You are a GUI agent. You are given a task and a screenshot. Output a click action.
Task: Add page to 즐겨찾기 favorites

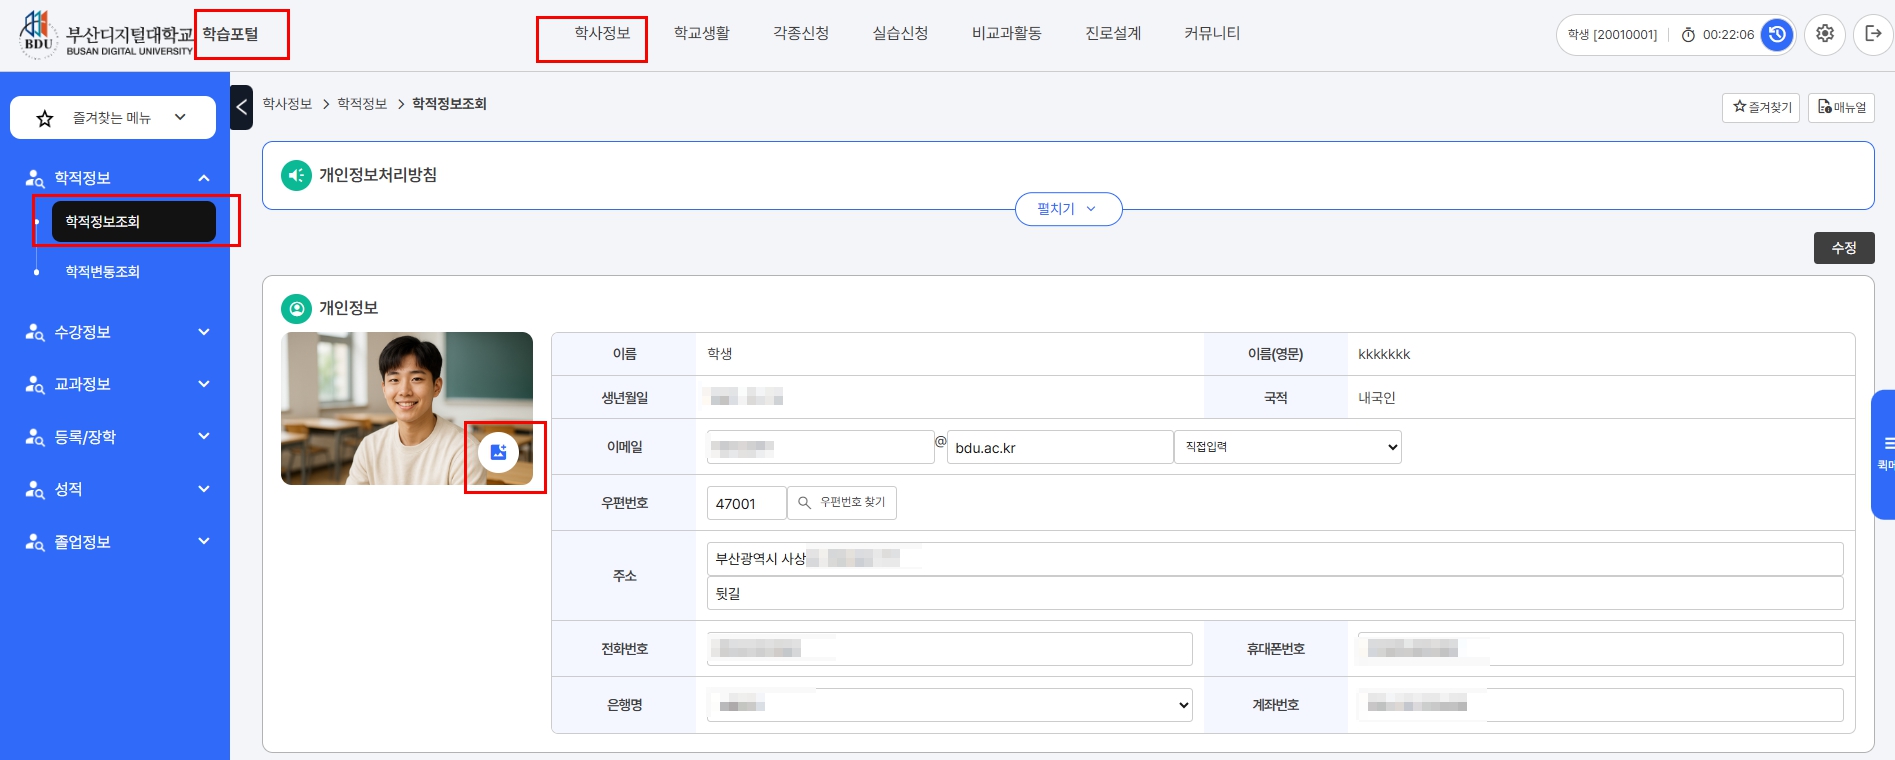tap(1761, 107)
